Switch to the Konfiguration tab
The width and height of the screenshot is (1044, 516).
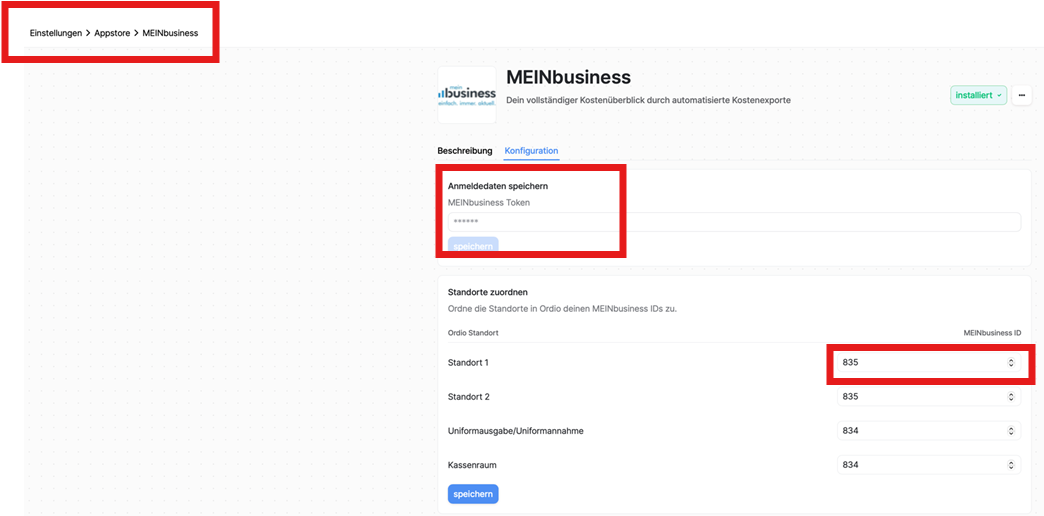point(531,150)
